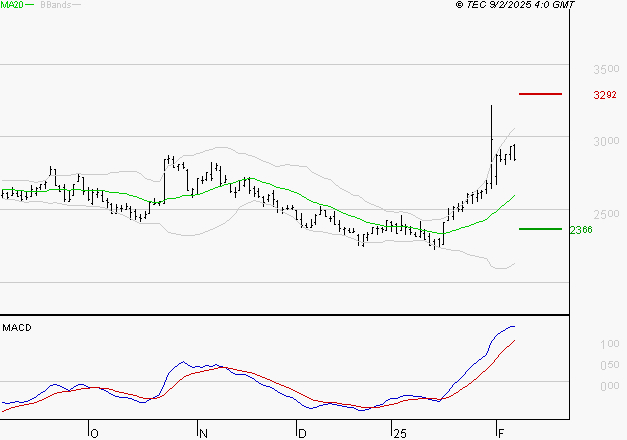Click the MACD 100 scale label
Screen dimensions: 627x440
610,344
